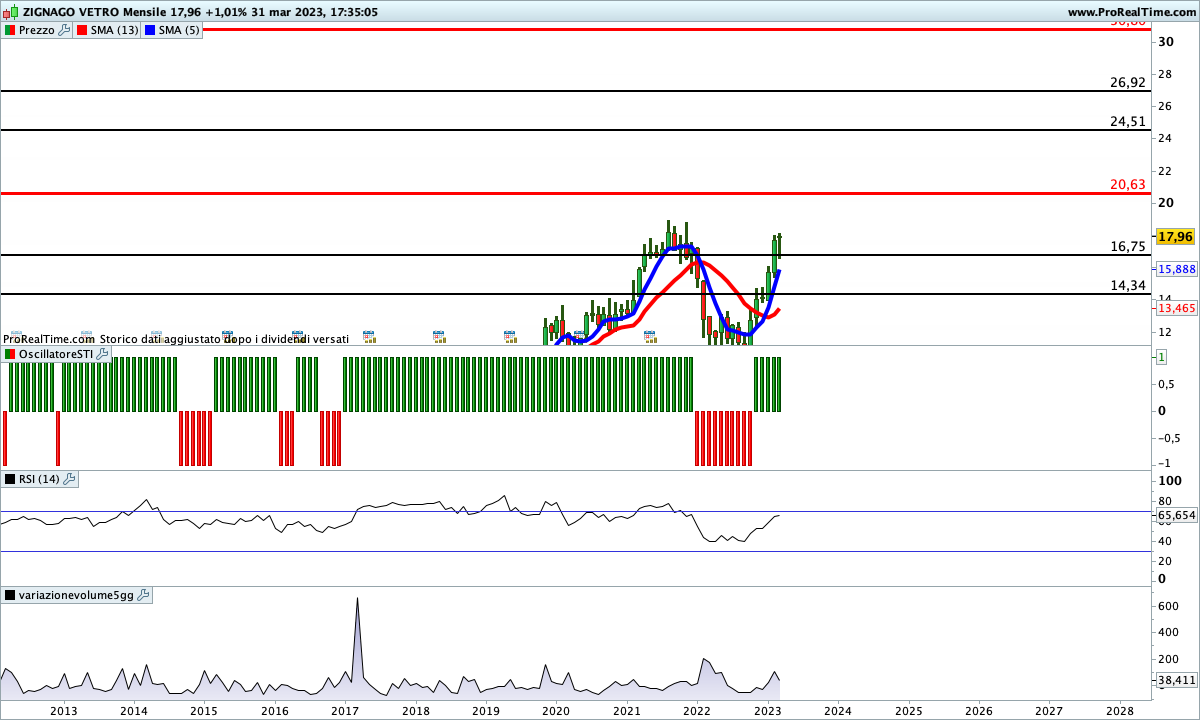
Task: Open the www.ProRealTime.com link
Action: pos(1131,12)
